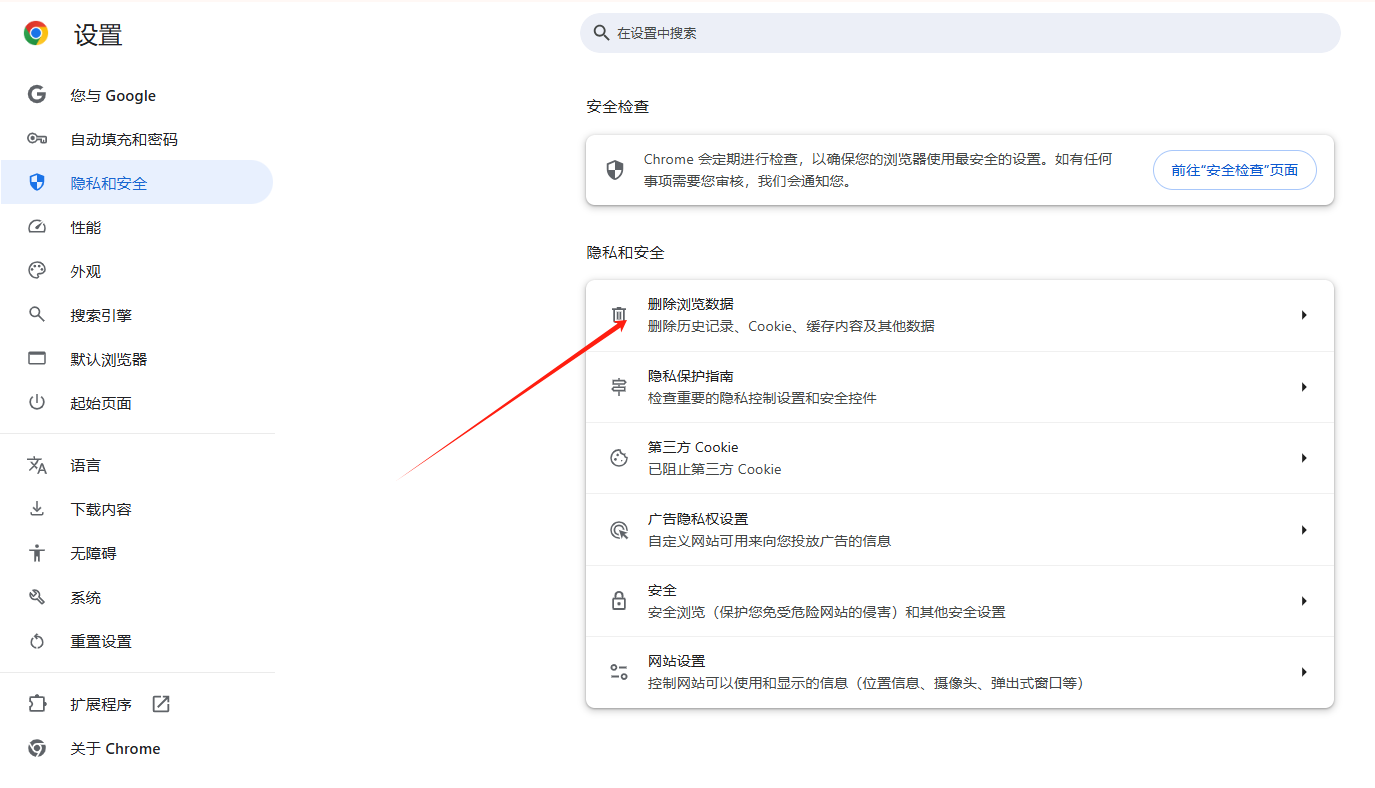Open the 默认浏览器 settings section
This screenshot has height=788, width=1375.
[x=137, y=359]
